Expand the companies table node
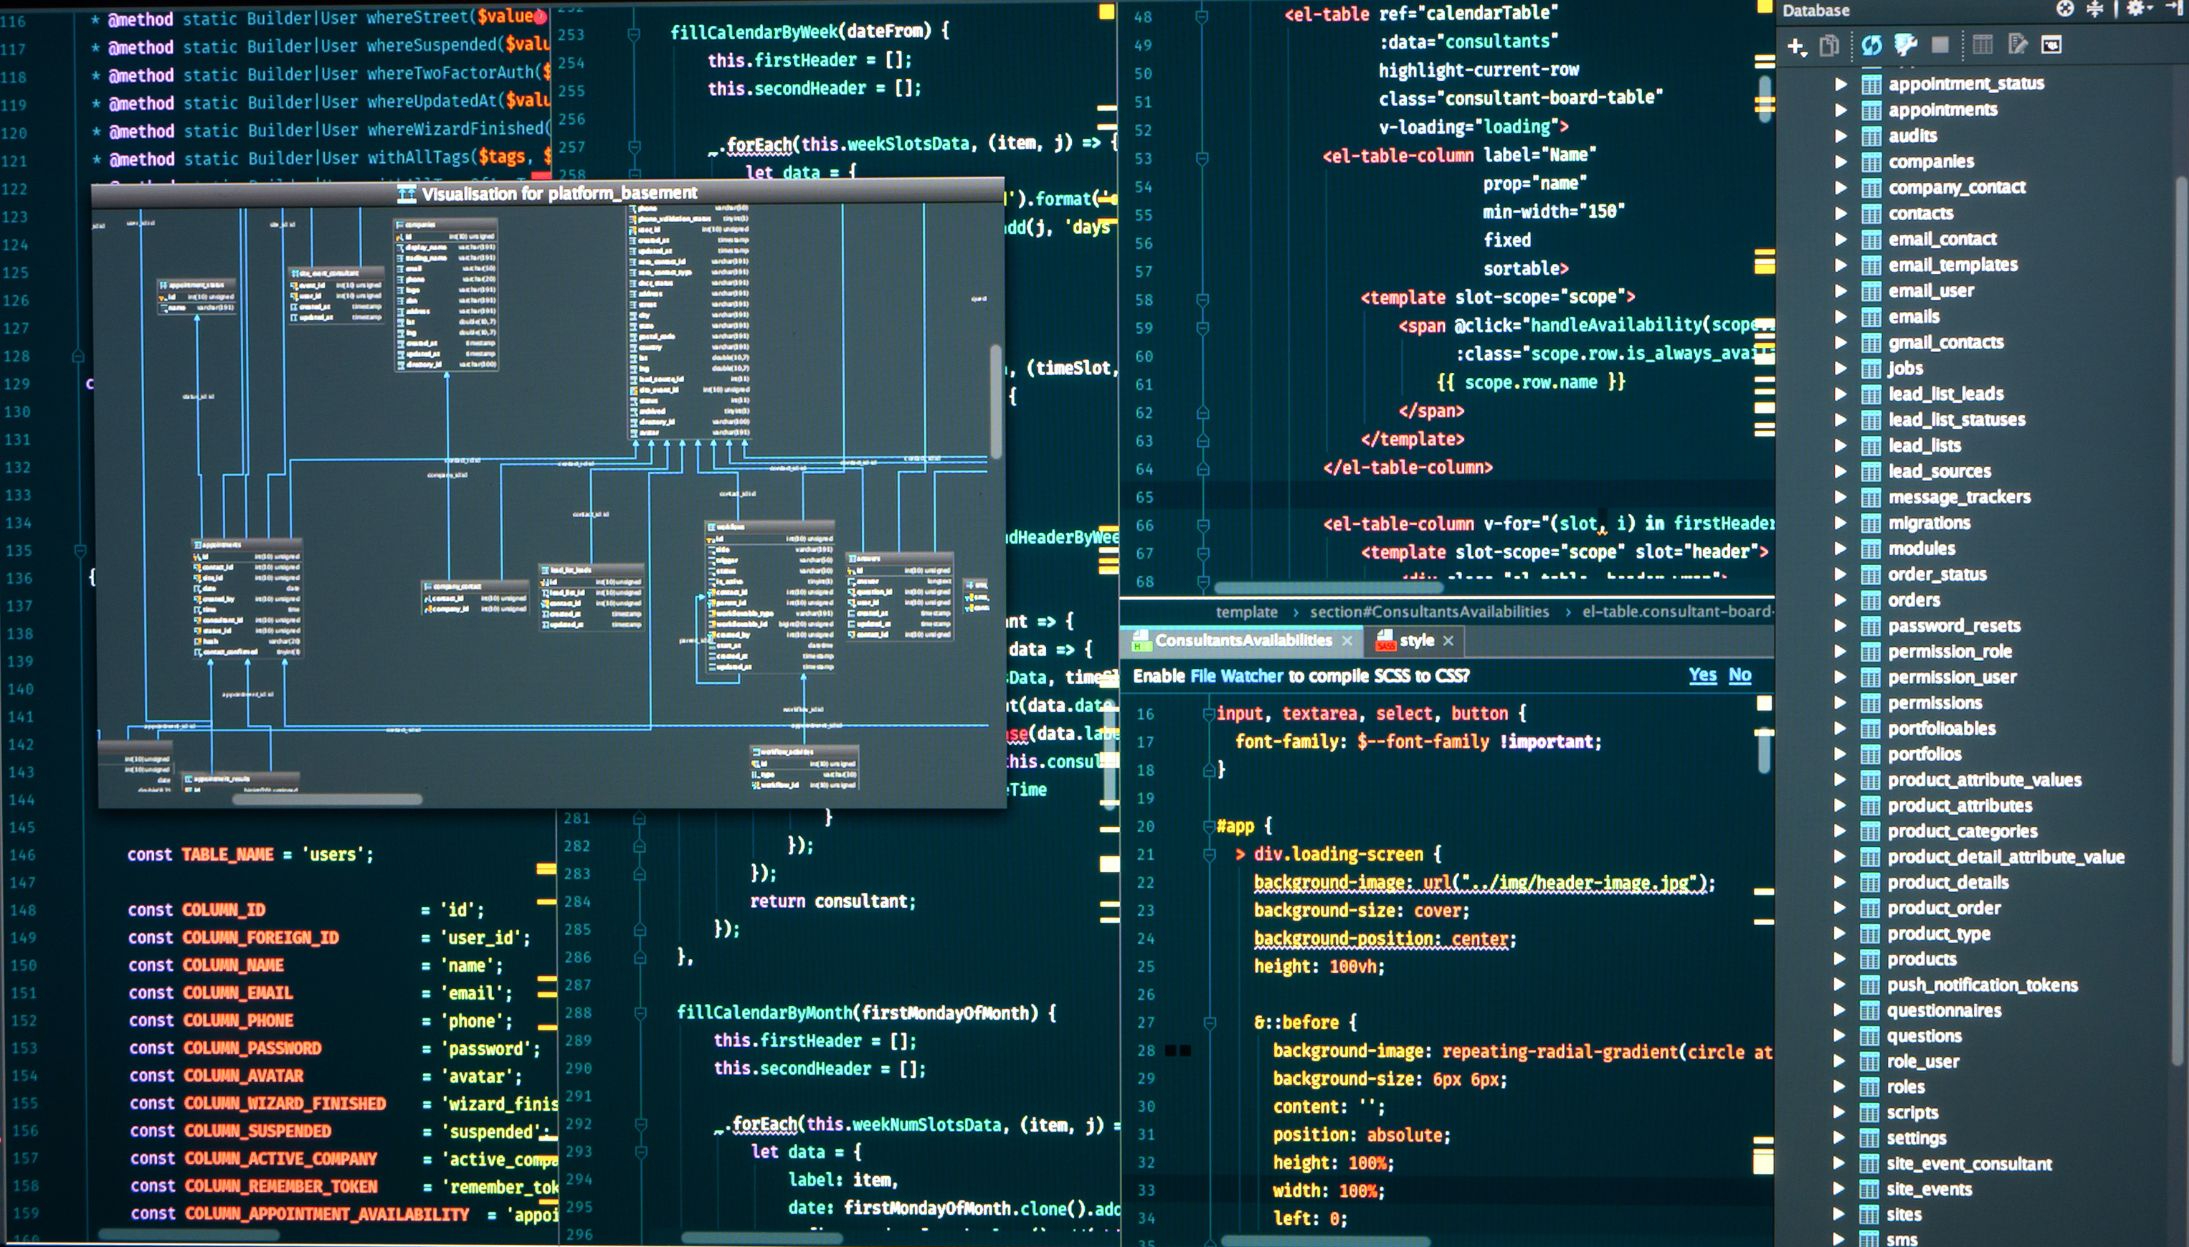The image size is (2189, 1247). click(x=1843, y=161)
